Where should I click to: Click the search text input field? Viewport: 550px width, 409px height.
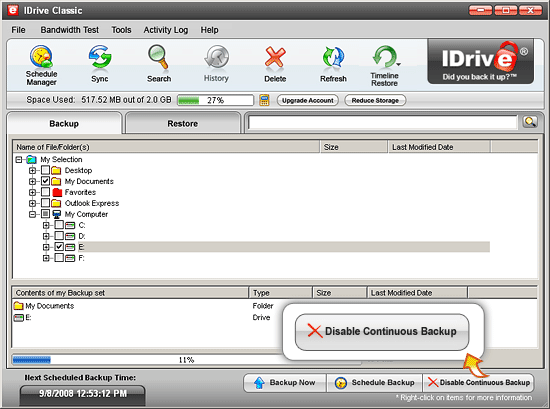click(382, 122)
